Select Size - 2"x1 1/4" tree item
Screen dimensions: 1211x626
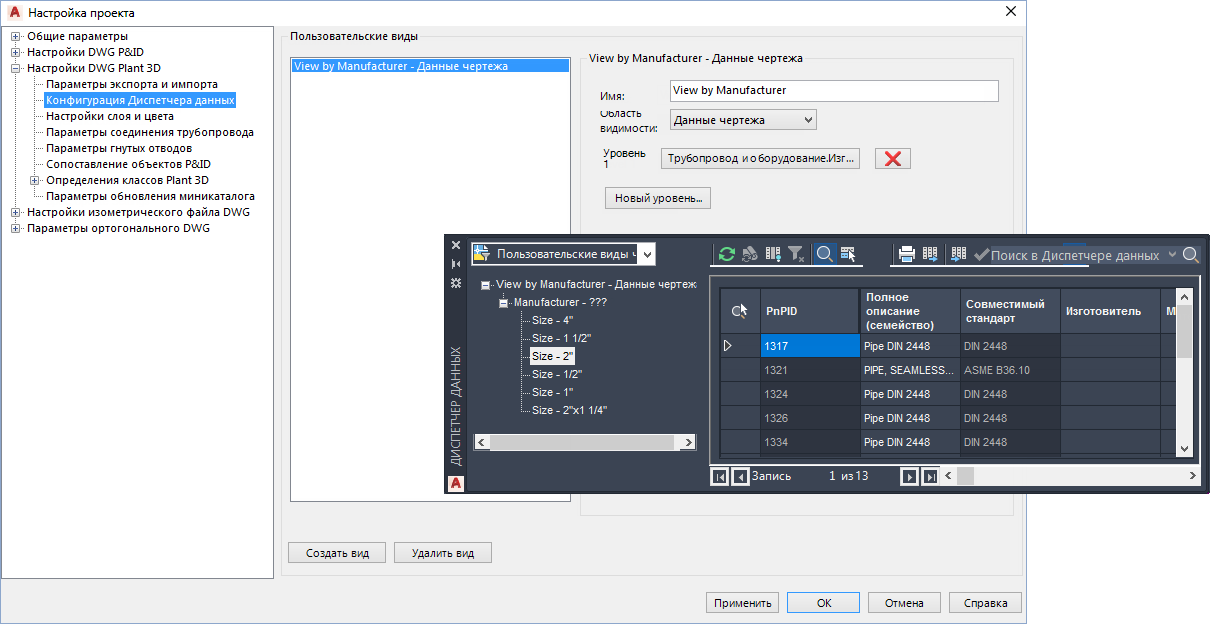570,410
